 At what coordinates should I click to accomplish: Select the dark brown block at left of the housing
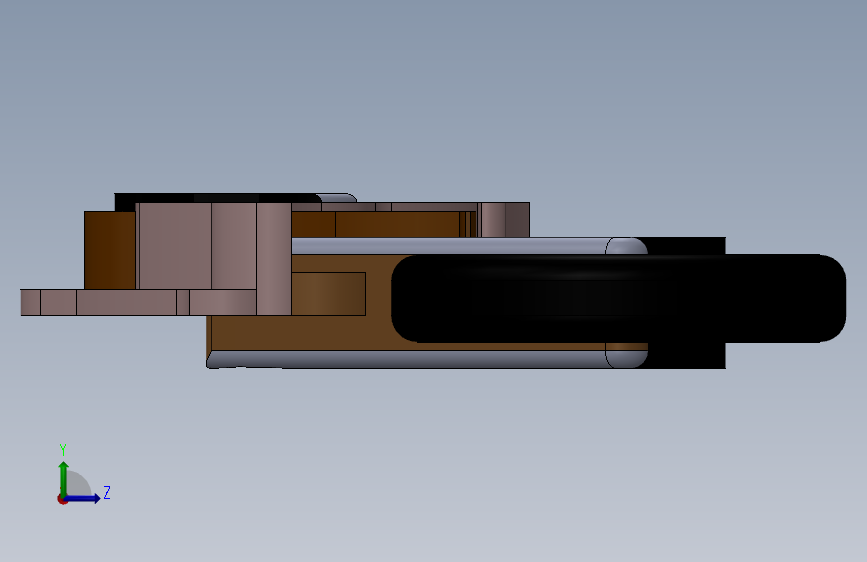(109, 250)
